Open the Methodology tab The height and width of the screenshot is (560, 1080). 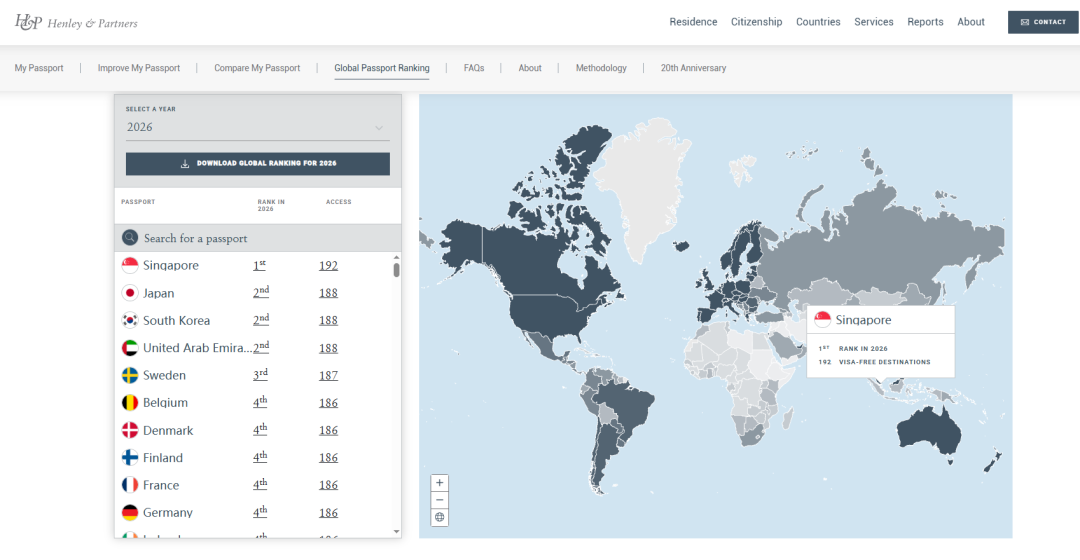601,68
